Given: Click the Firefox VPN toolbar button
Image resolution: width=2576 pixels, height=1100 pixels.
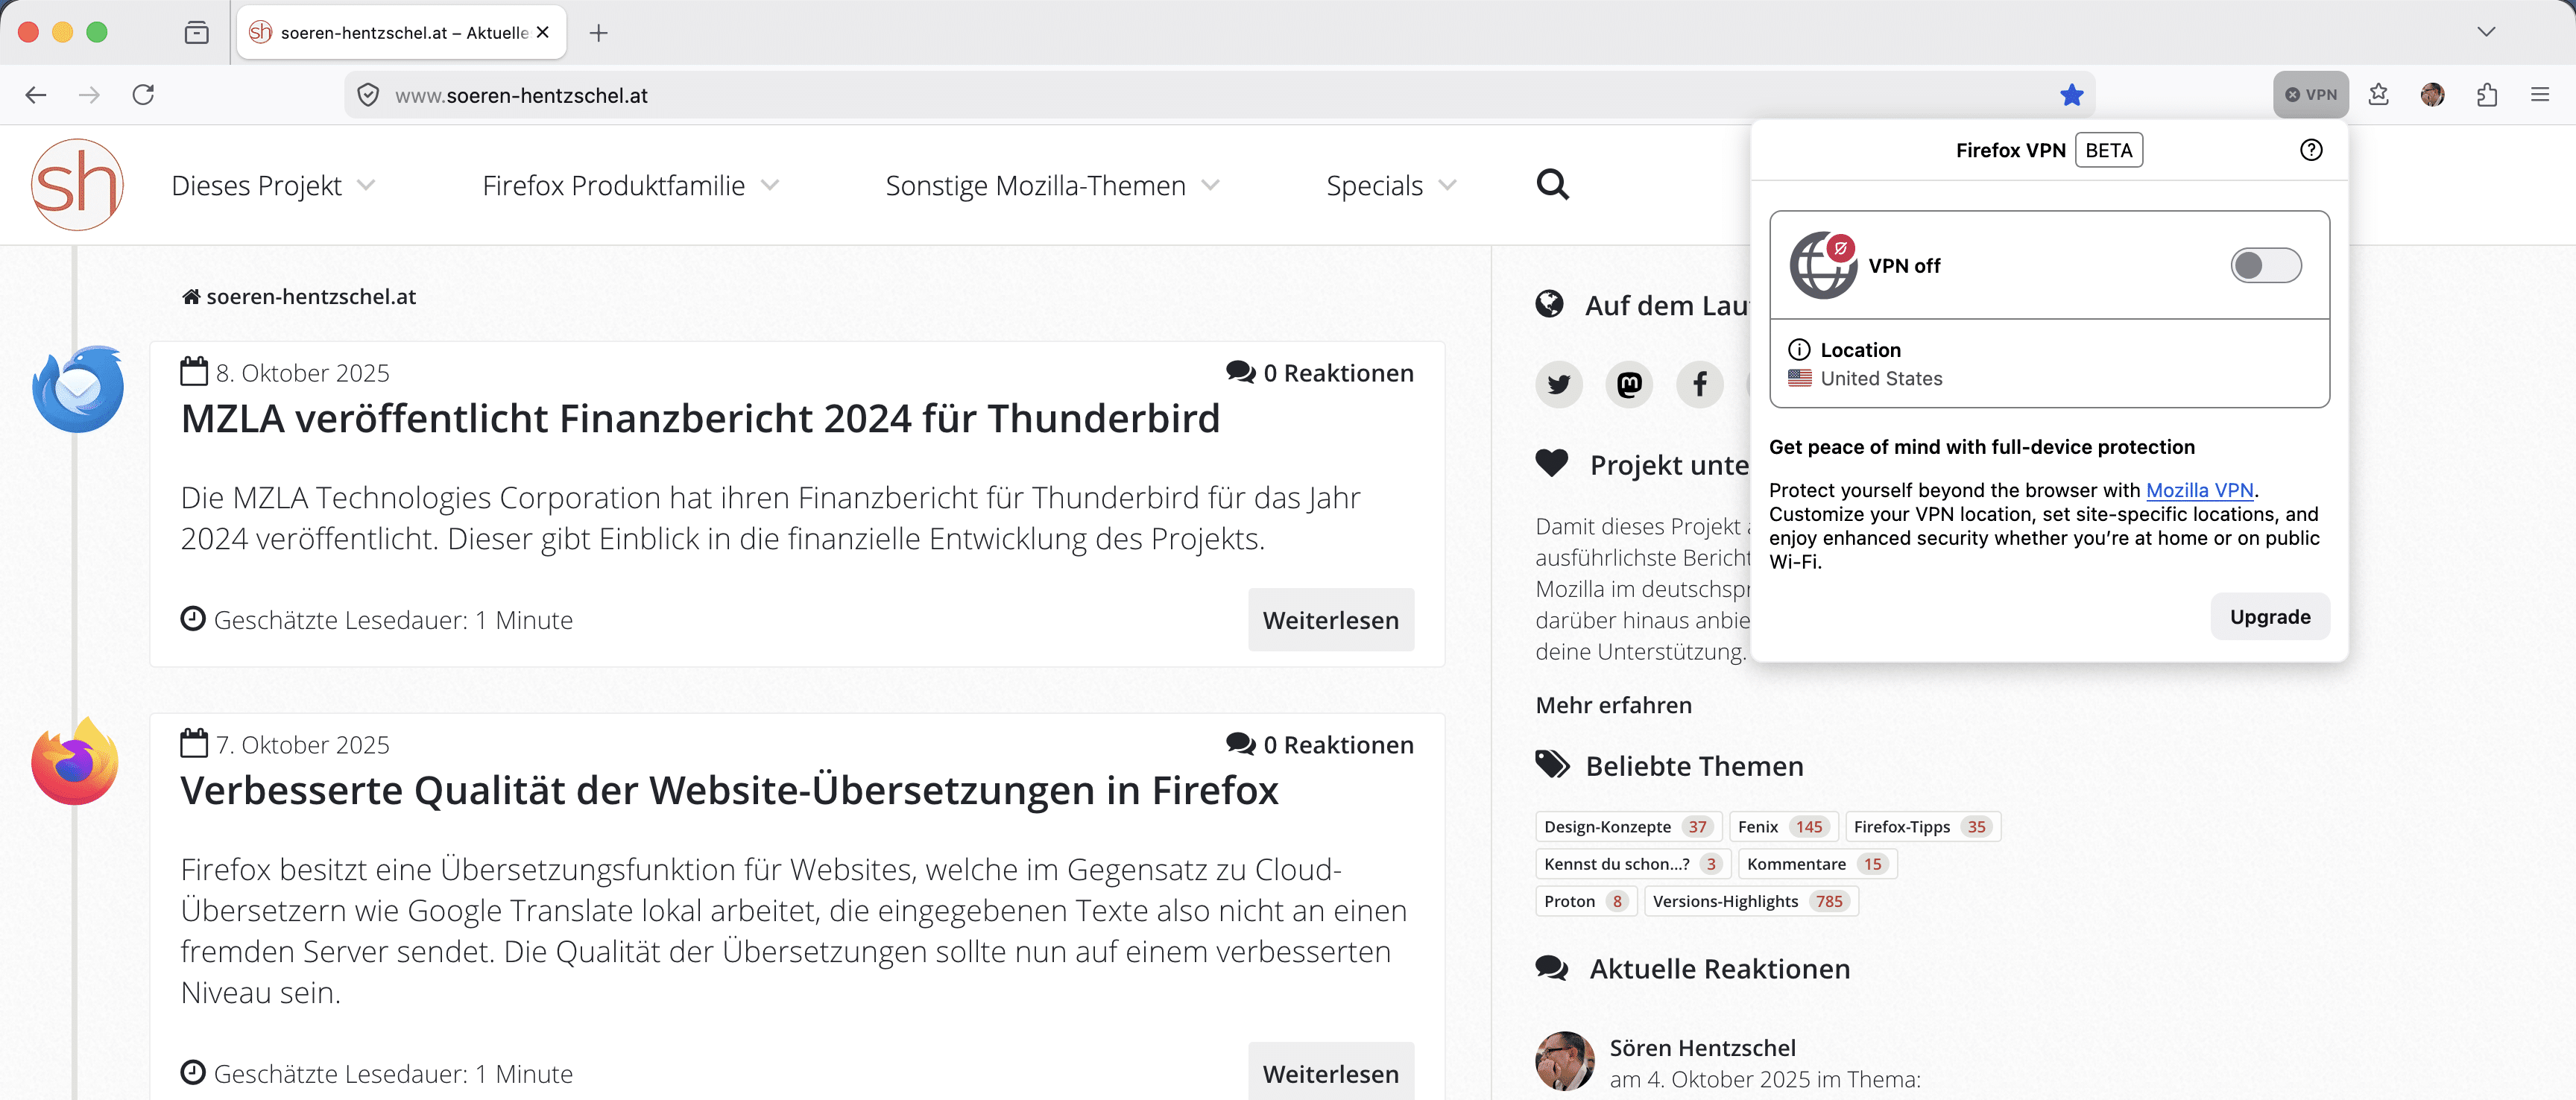Looking at the screenshot, I should 2310,95.
